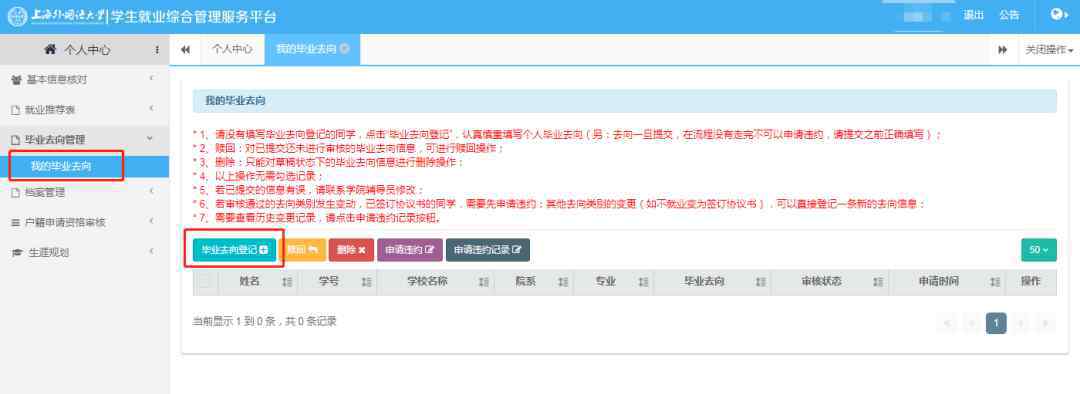This screenshot has width=1080, height=394.
Task: Collapse the 毕业去向管理 menu
Action: (x=84, y=140)
